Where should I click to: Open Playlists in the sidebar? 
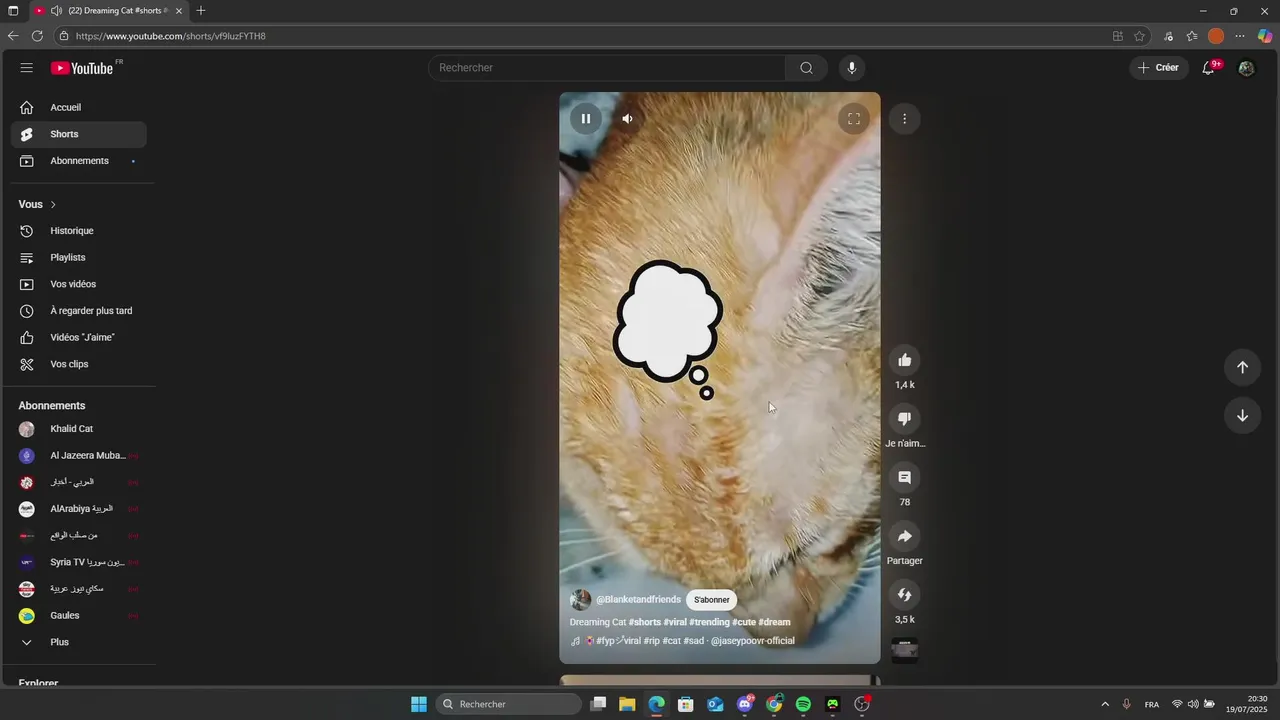(78, 258)
